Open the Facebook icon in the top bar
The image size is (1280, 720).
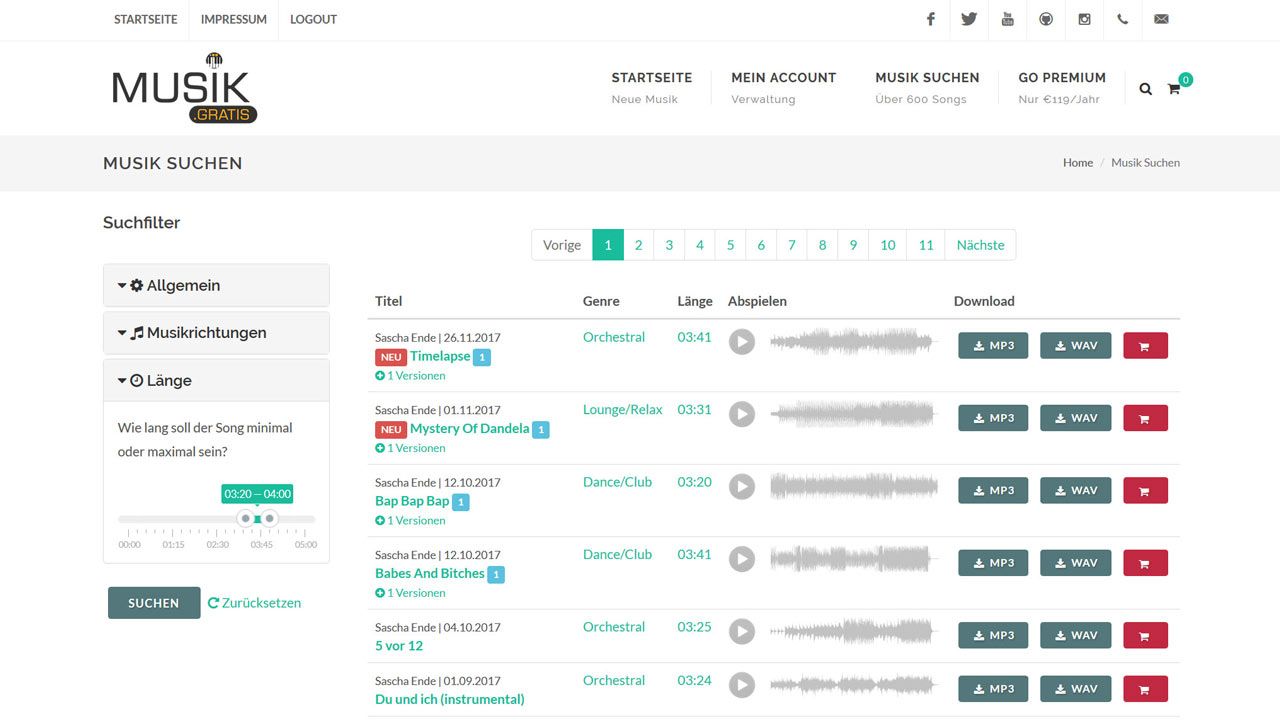[x=930, y=19]
